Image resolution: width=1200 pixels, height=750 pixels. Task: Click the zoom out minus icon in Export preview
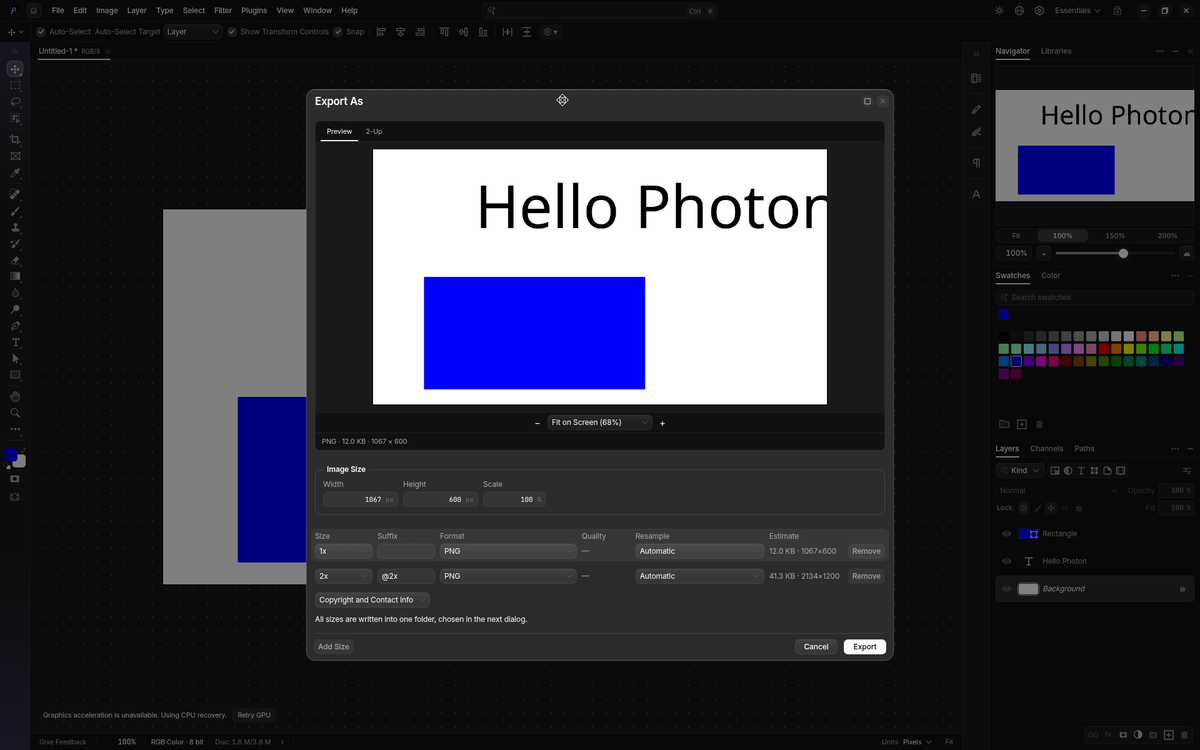pyautogui.click(x=538, y=423)
